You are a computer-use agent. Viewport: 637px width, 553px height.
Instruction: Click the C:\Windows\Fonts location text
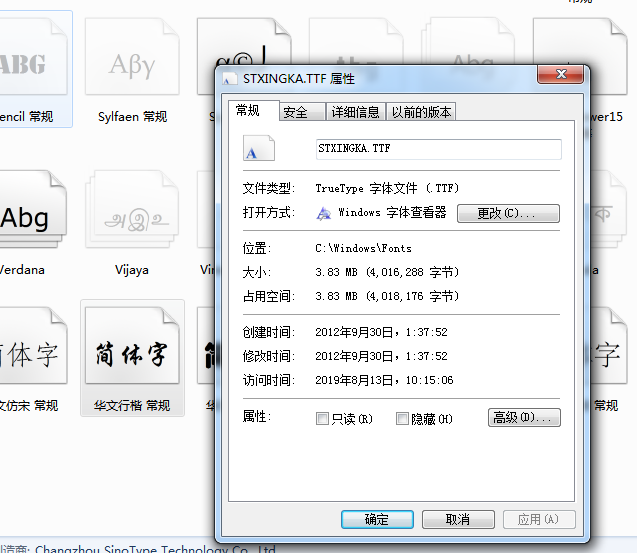[x=364, y=248]
